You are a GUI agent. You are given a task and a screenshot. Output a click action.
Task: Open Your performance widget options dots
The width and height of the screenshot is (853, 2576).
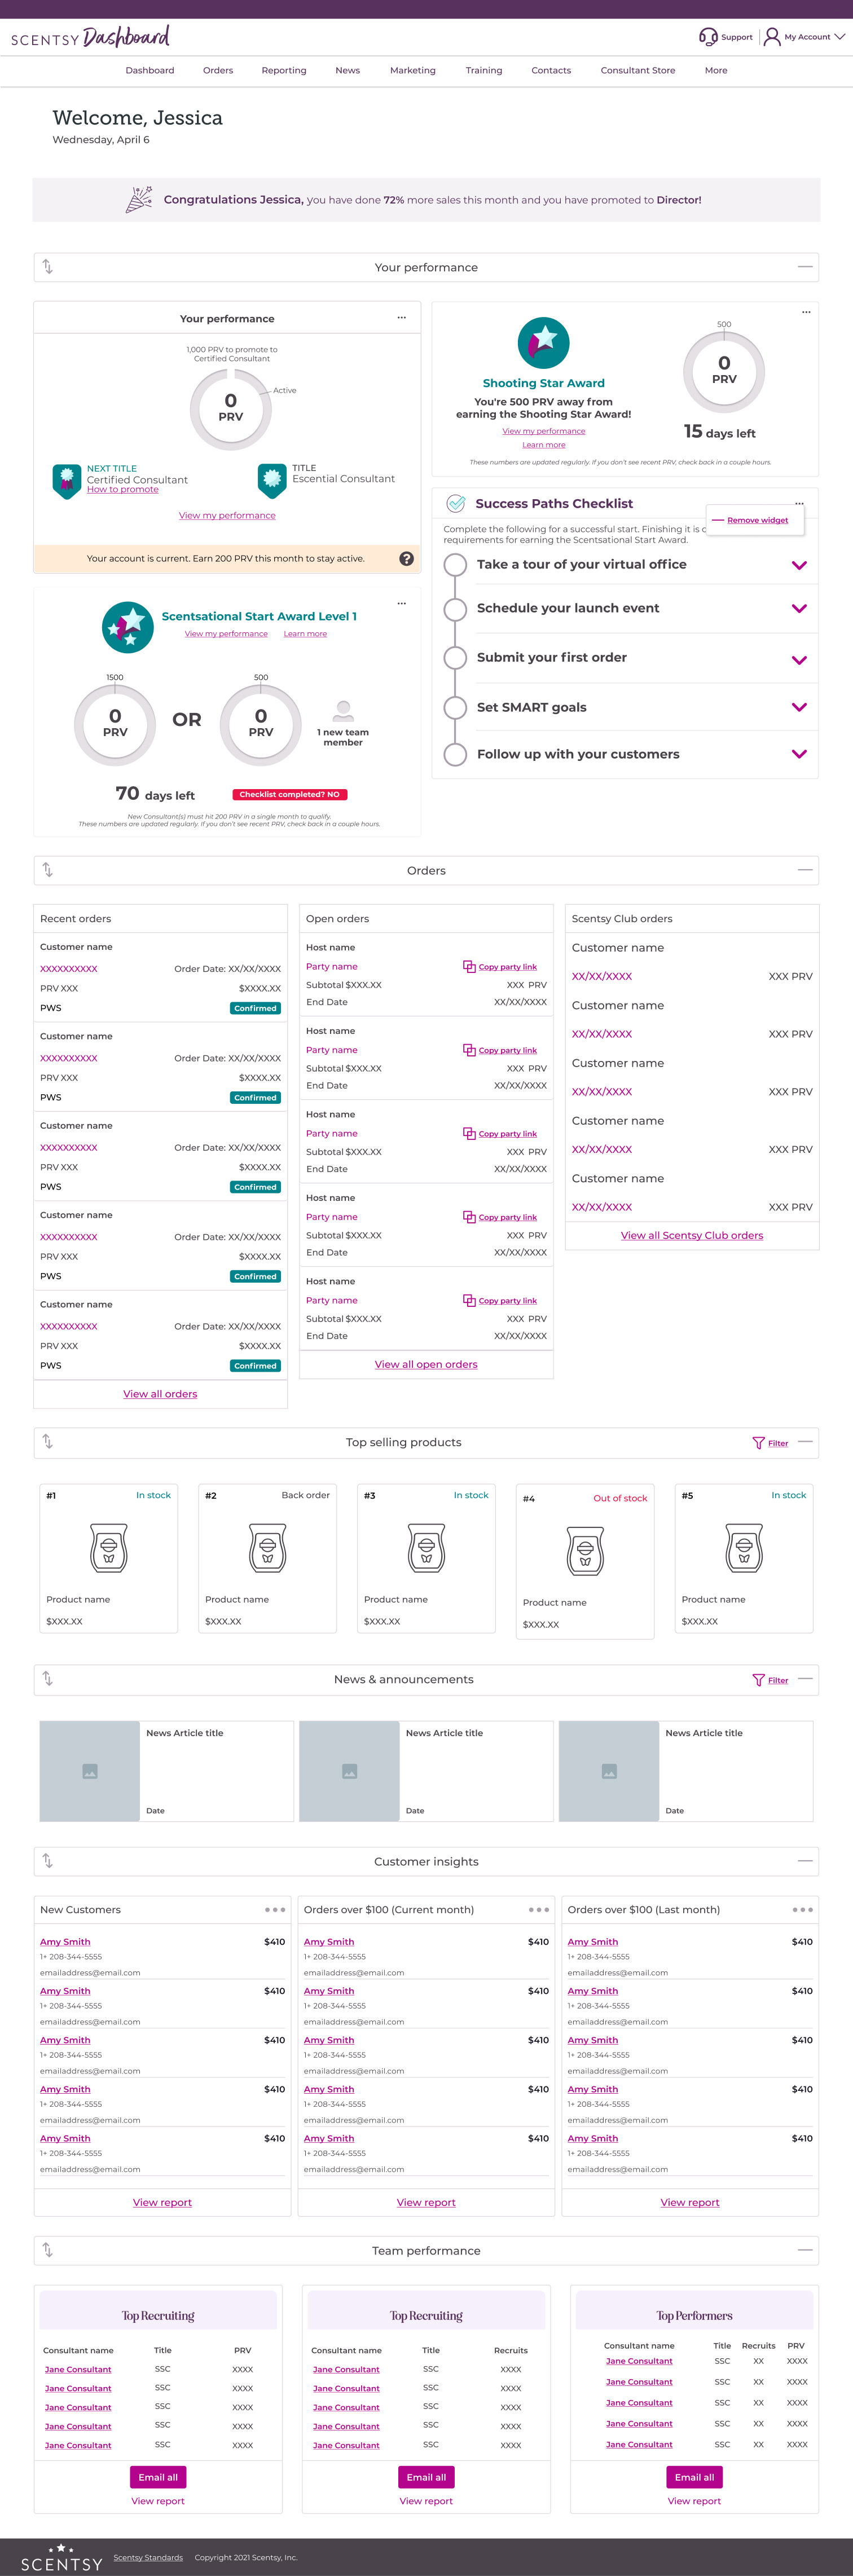pos(402,318)
